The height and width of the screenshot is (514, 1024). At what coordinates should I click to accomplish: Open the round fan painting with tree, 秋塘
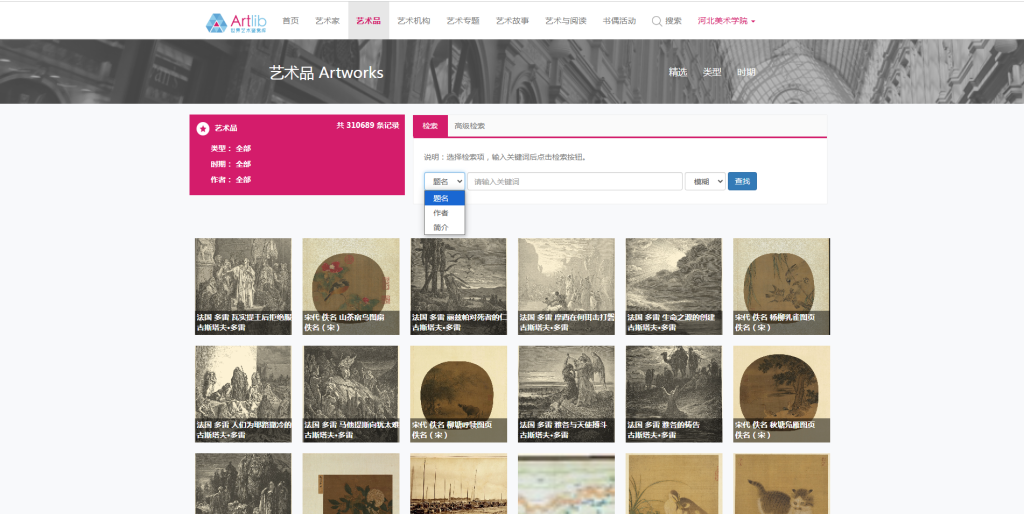(782, 394)
